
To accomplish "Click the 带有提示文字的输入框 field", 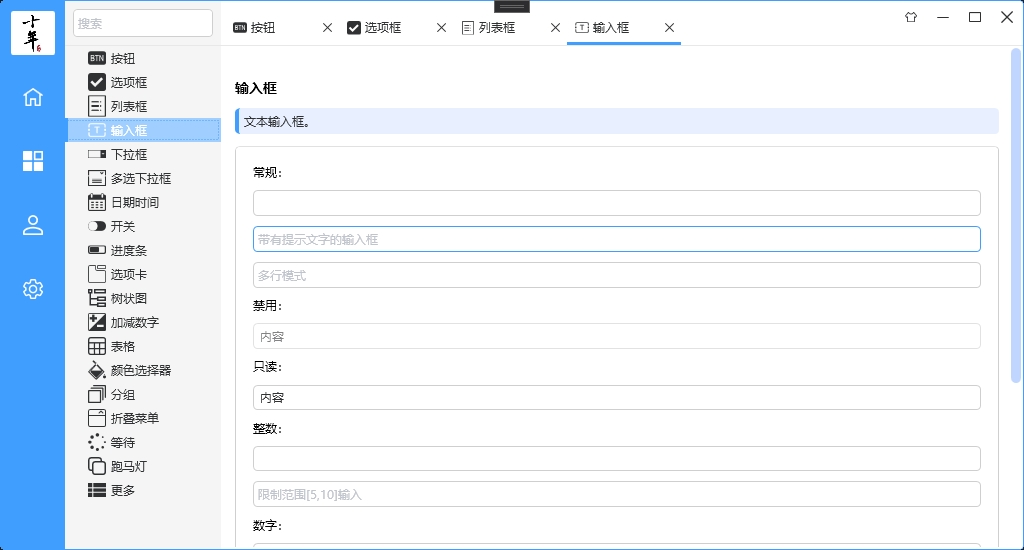I will (616, 239).
